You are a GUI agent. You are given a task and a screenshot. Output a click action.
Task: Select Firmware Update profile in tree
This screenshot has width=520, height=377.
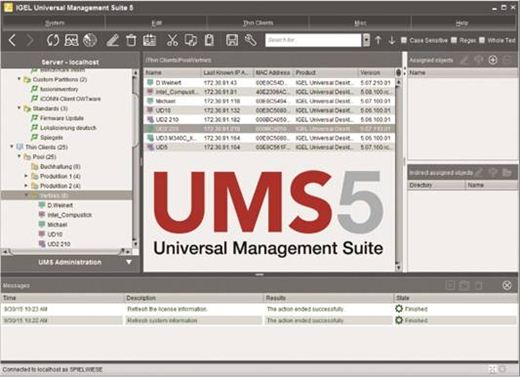pos(62,118)
